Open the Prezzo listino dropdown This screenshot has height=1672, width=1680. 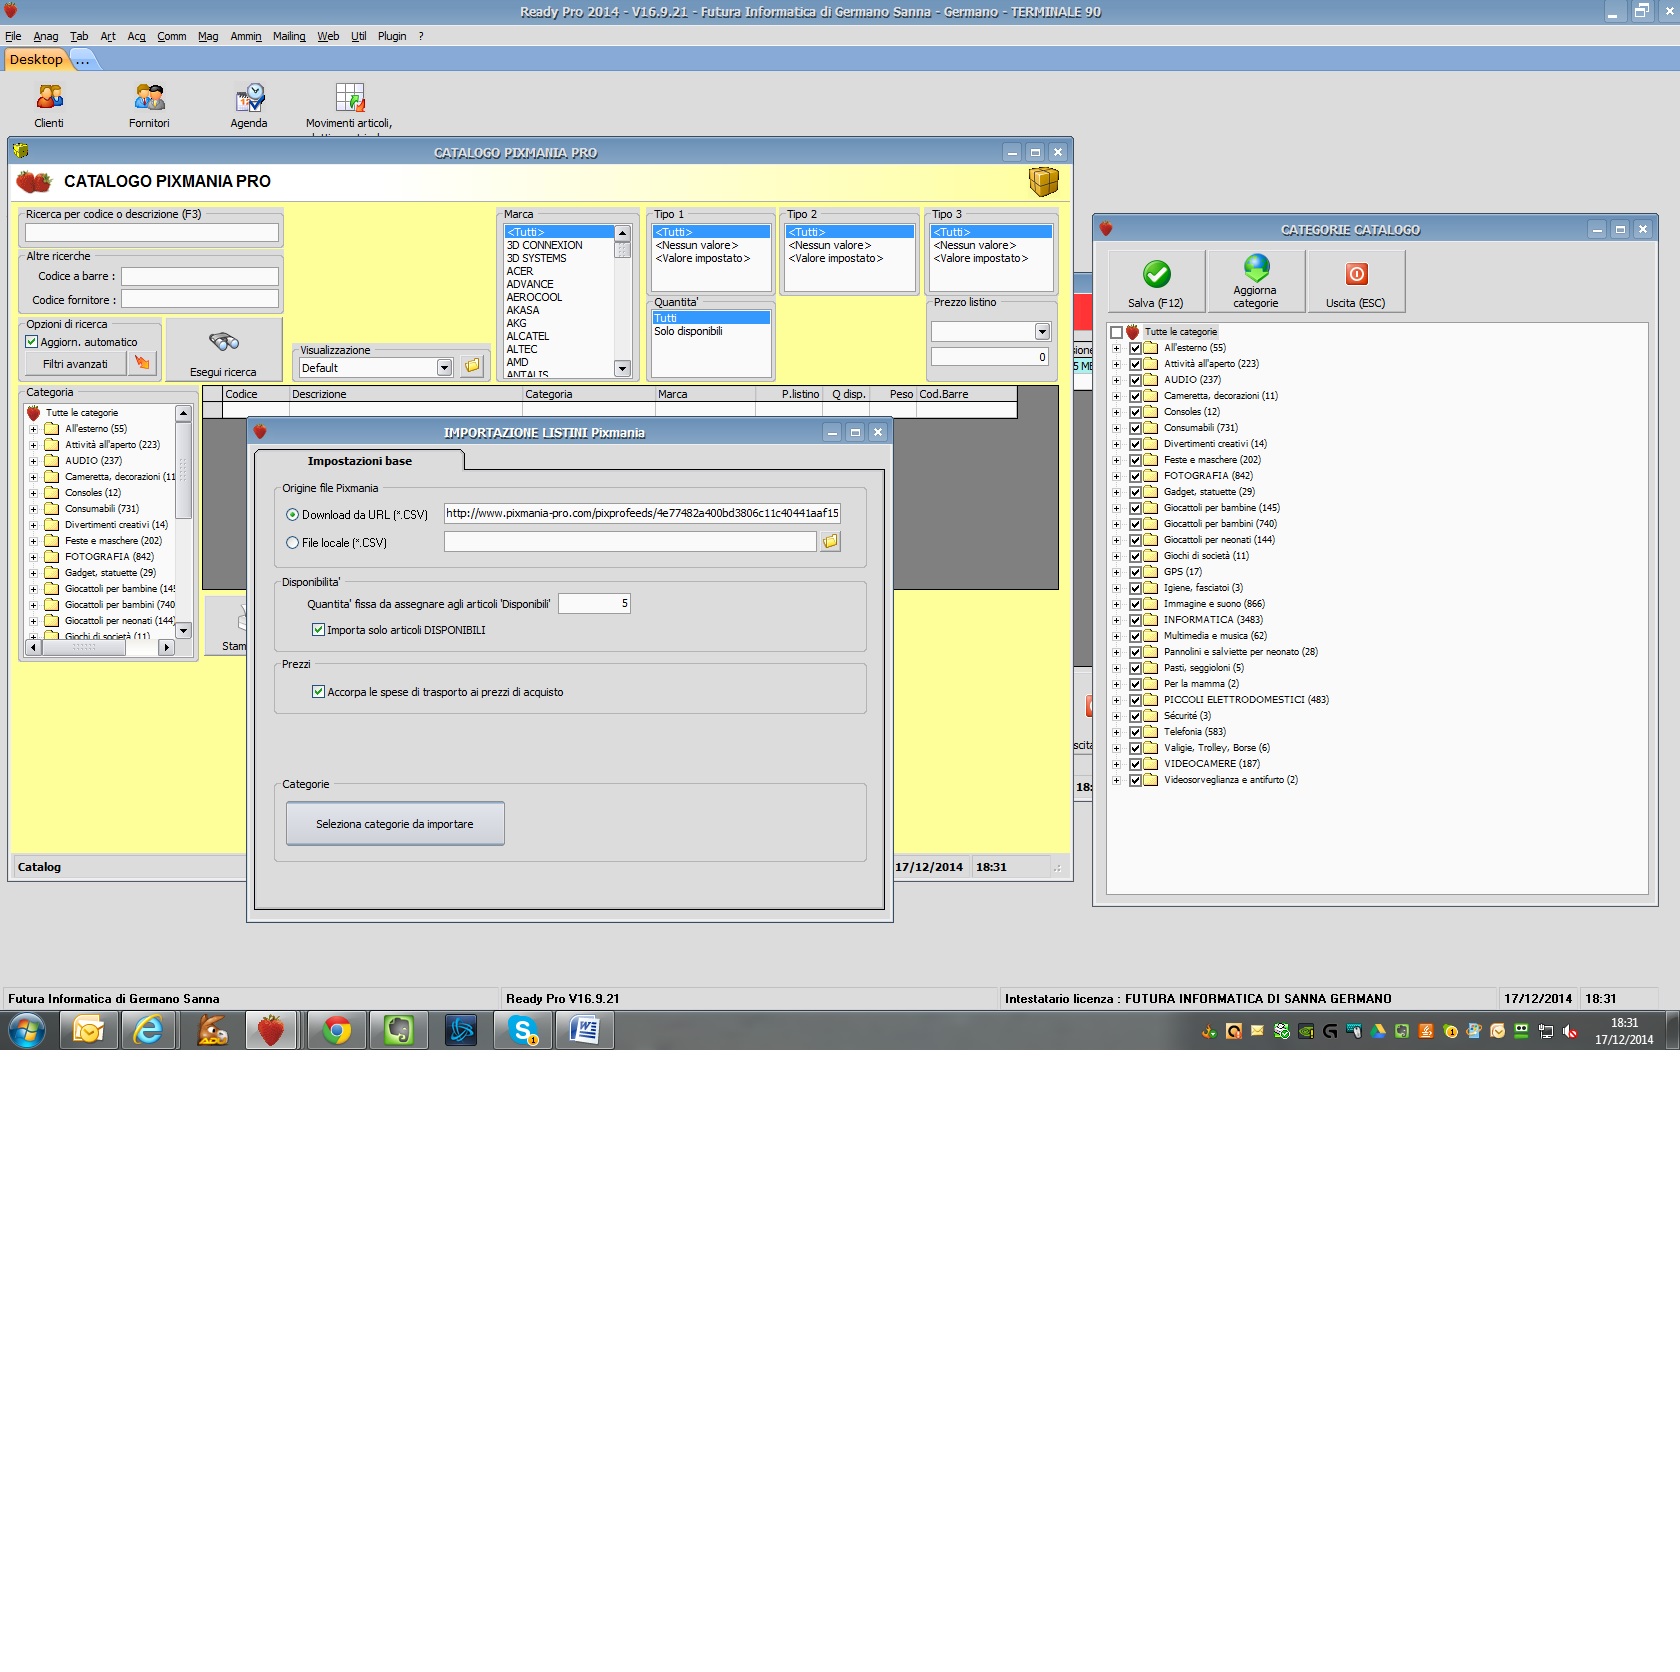(x=1042, y=331)
